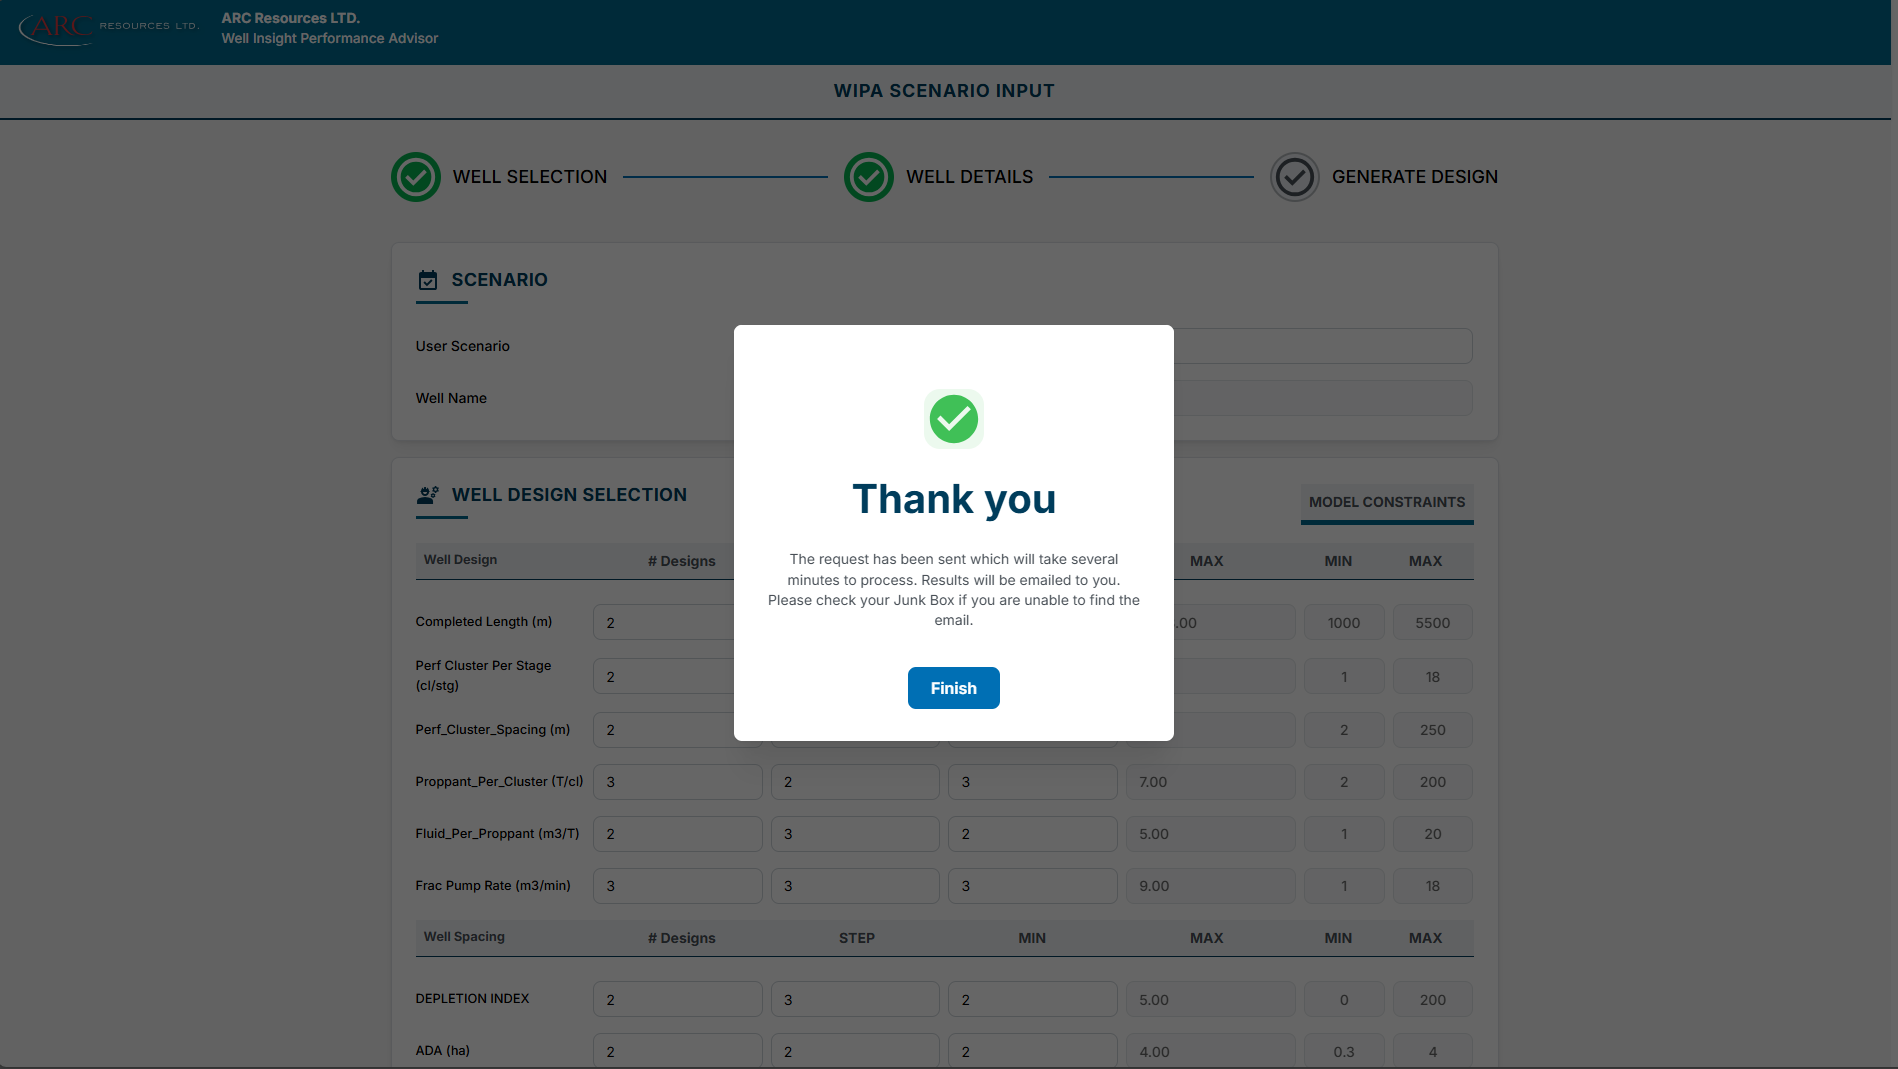Select the Well Details step icon
Image resolution: width=1898 pixels, height=1069 pixels.
(868, 177)
